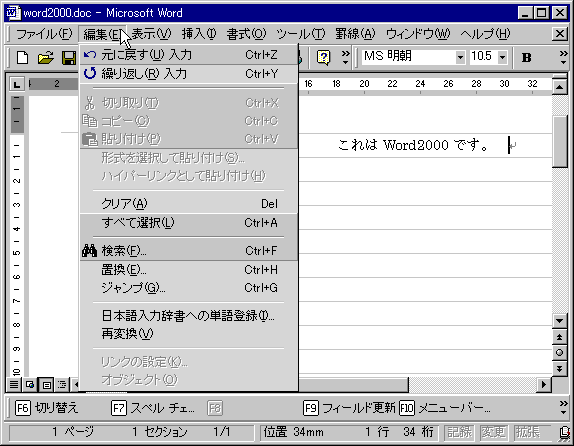This screenshot has width=574, height=446.
Task: Click the previous page double-arrow button
Action: click(559, 337)
